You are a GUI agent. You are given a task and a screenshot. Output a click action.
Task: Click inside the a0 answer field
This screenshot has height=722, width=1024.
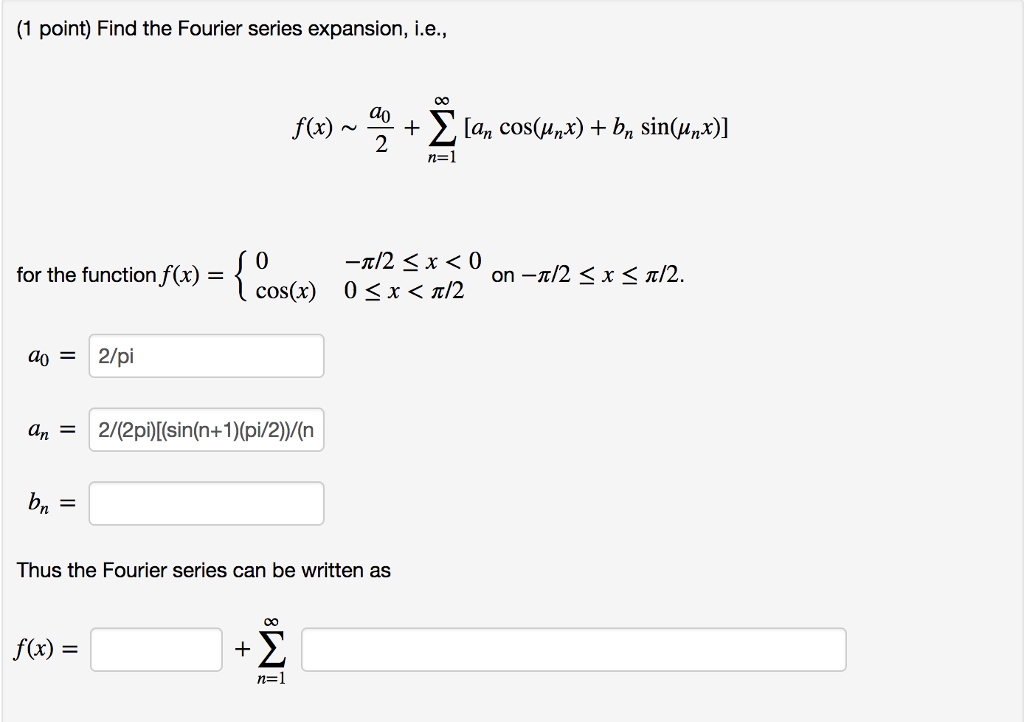tap(205, 355)
